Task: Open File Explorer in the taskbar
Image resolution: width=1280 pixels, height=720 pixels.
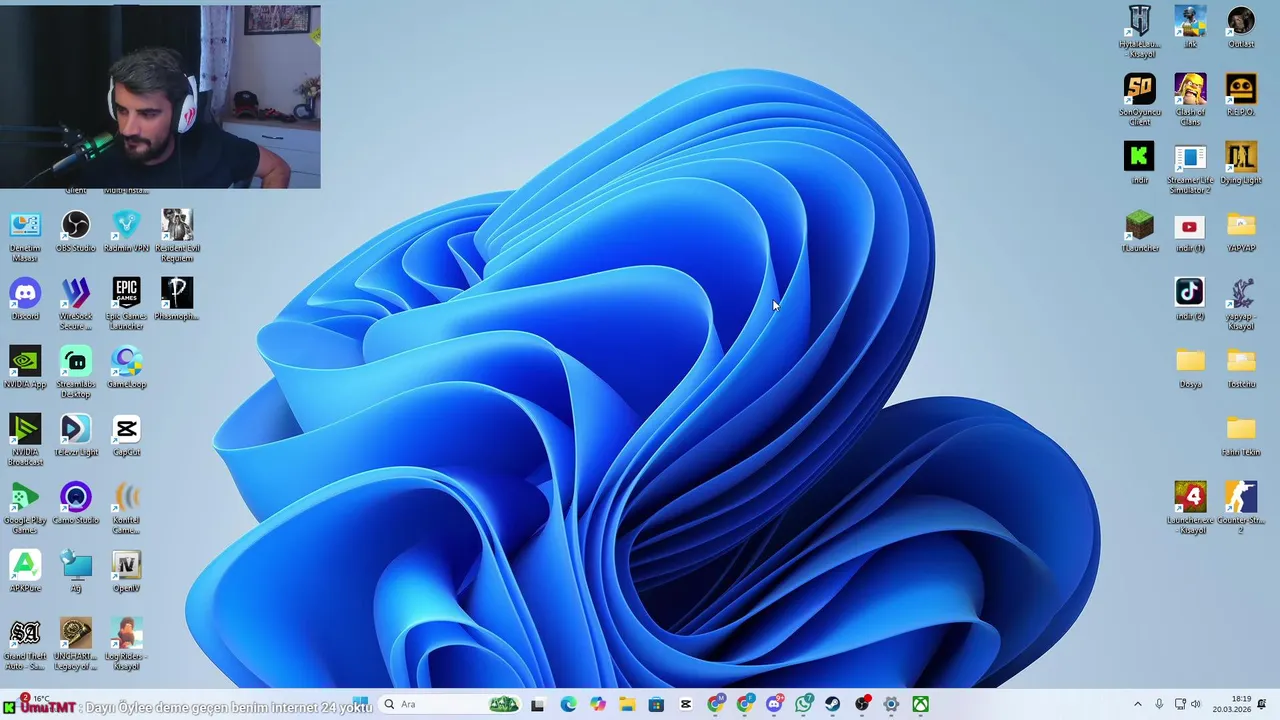Action: pos(627,704)
